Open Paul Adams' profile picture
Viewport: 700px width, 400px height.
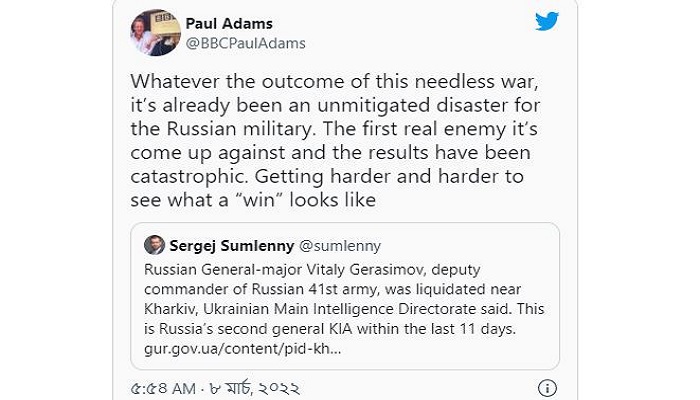point(156,33)
